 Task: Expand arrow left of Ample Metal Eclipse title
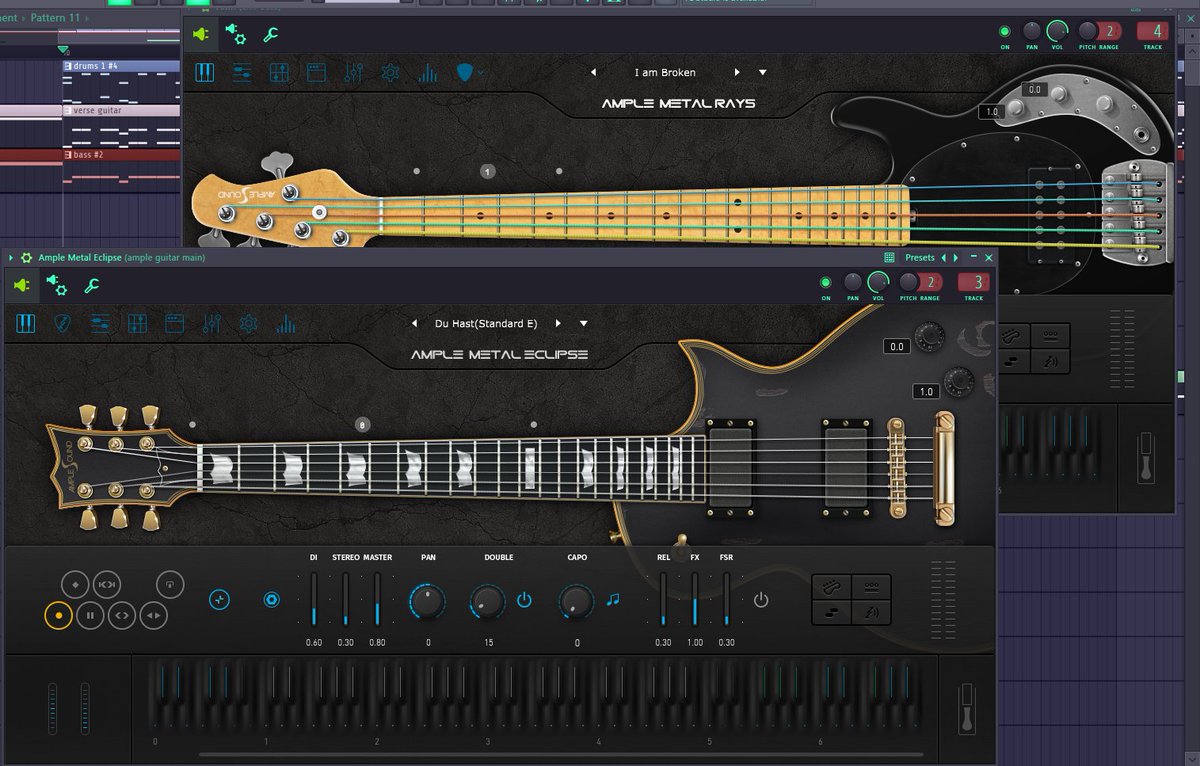pyautogui.click(x=10, y=258)
